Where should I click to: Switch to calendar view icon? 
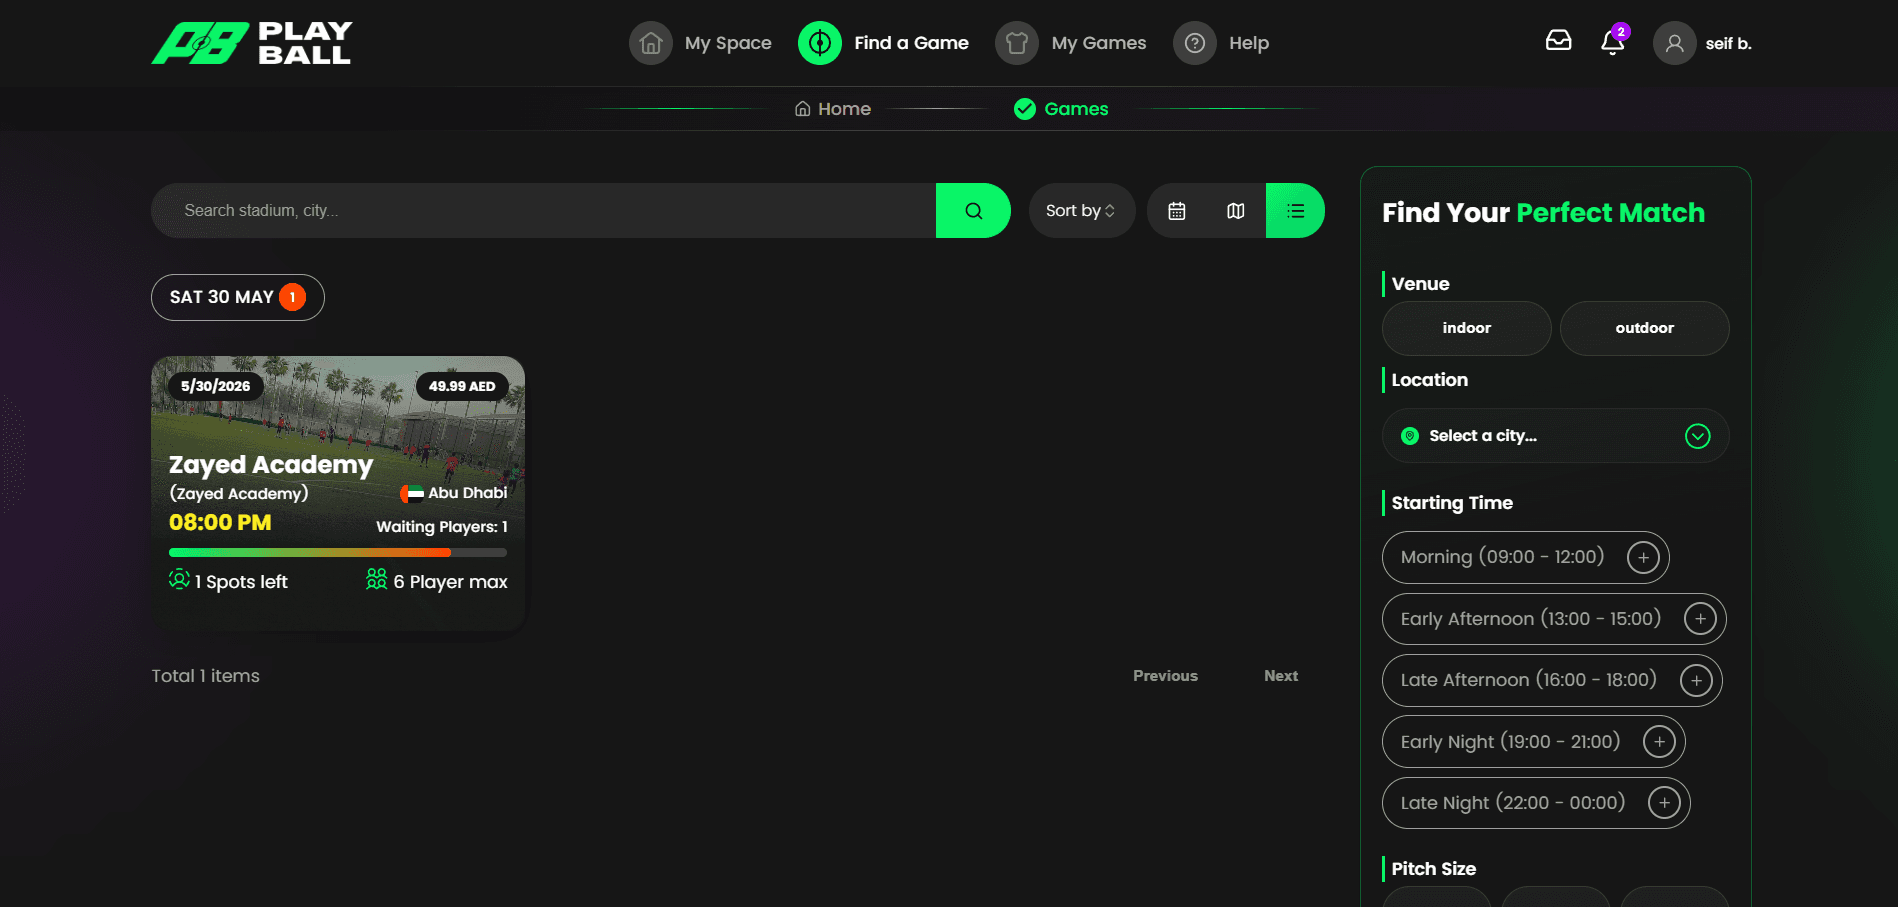pyautogui.click(x=1177, y=210)
